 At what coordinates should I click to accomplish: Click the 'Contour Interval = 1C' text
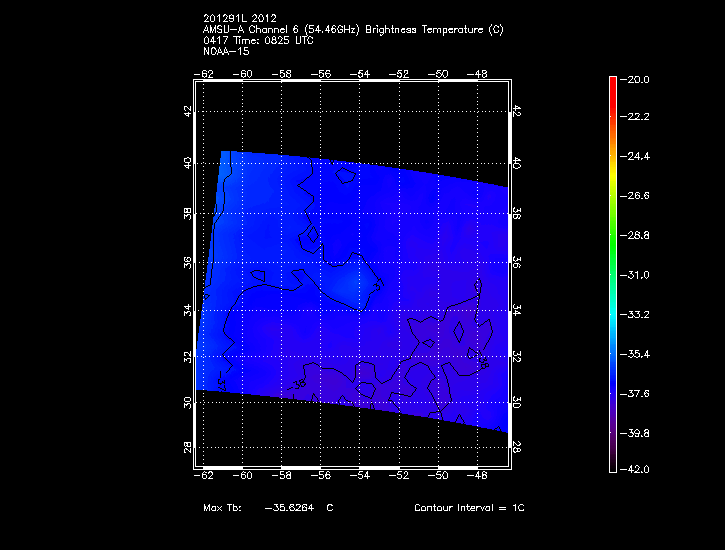469,508
